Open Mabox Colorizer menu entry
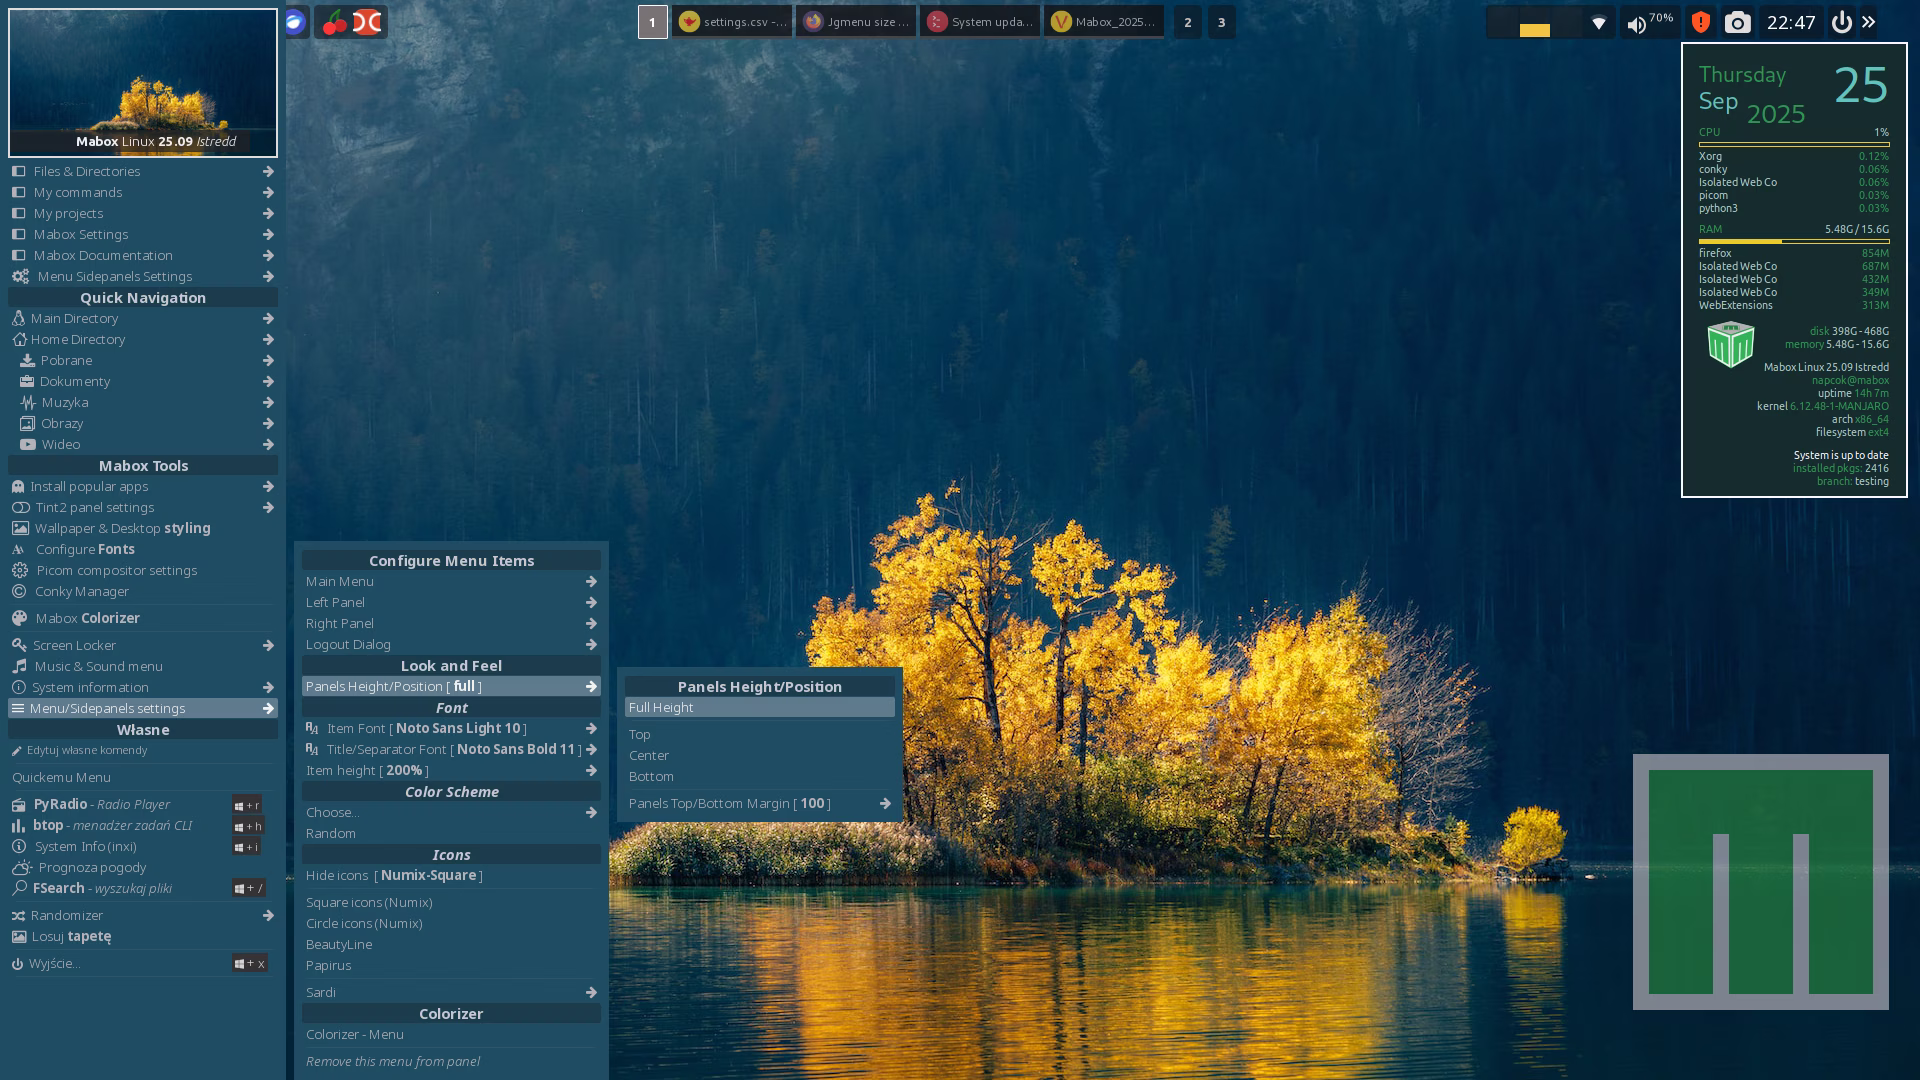The height and width of the screenshot is (1080, 1920). [87, 618]
